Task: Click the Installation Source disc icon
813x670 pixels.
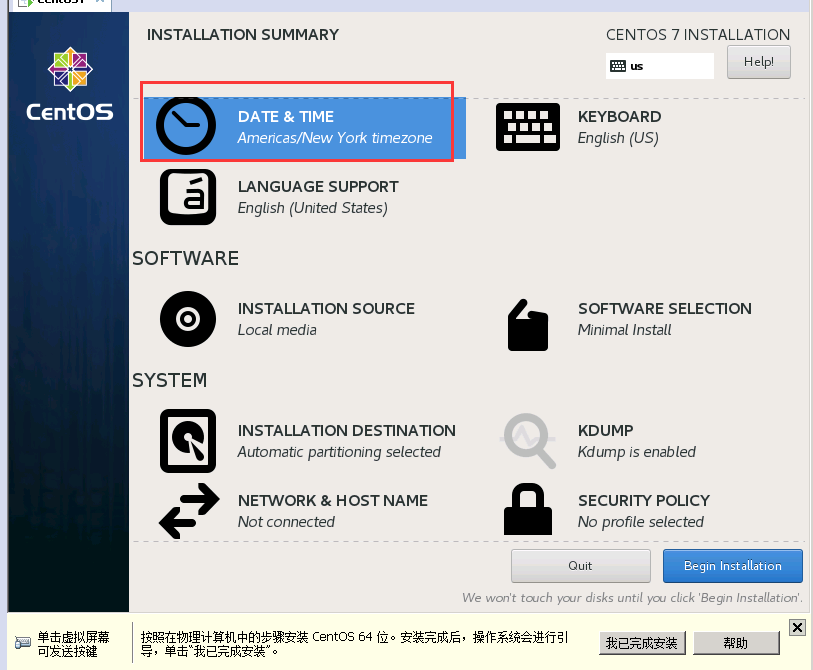Action: pyautogui.click(x=188, y=318)
